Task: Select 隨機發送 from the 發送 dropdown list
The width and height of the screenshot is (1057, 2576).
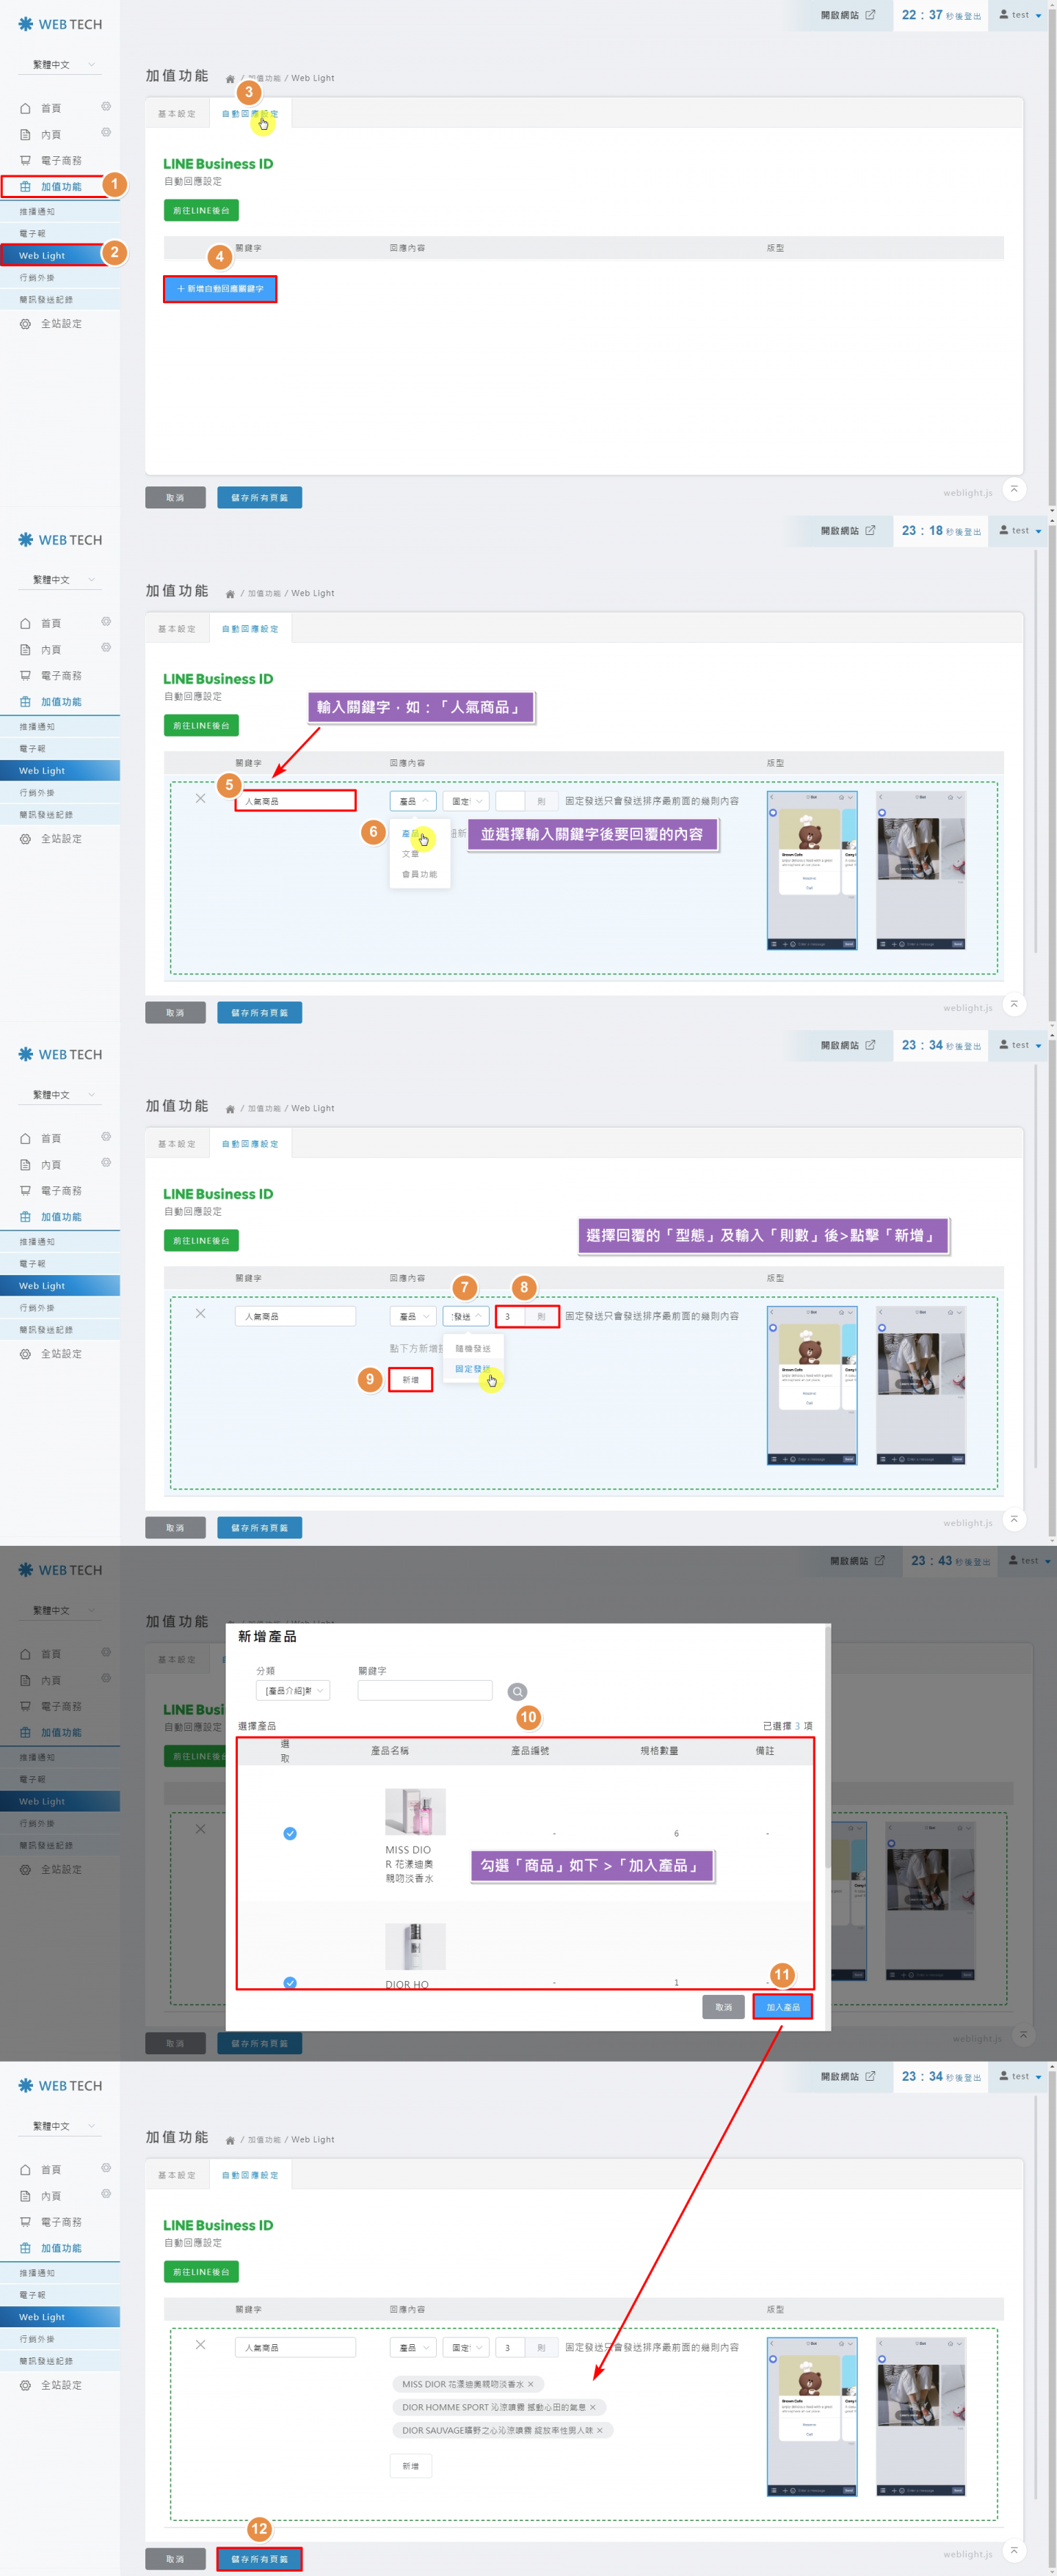Action: 472,1348
